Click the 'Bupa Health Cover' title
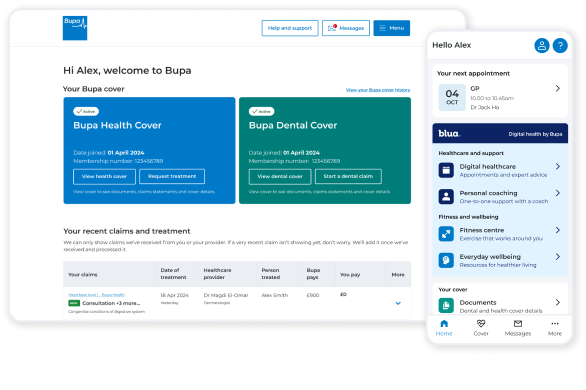The image size is (586, 390). point(117,125)
